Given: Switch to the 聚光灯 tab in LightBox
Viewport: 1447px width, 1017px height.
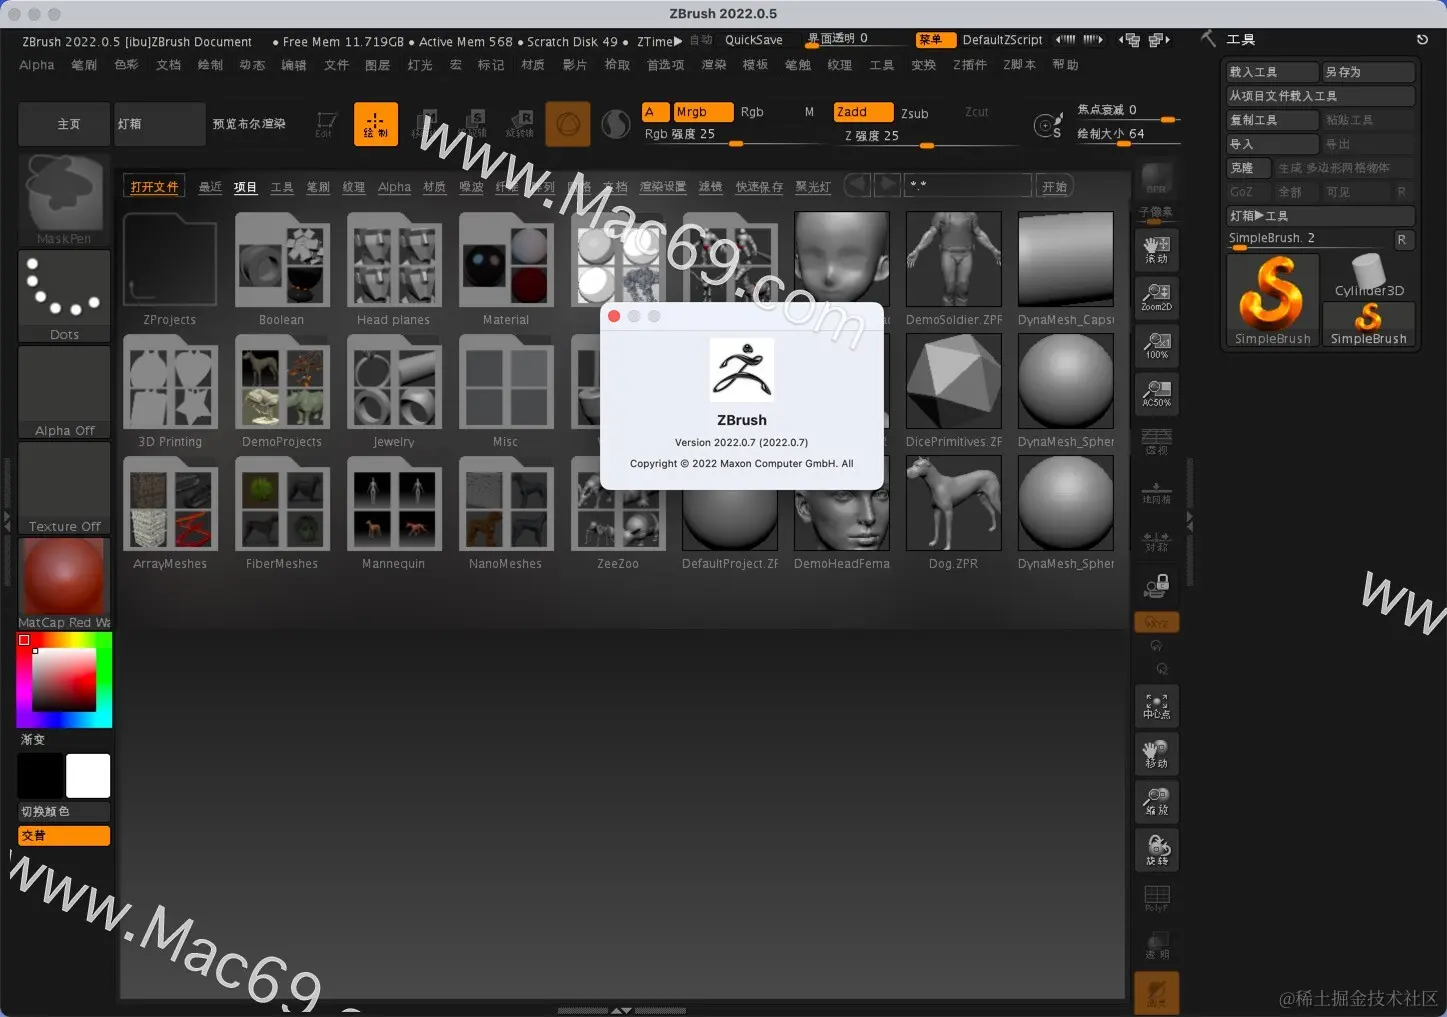Looking at the screenshot, I should click(x=813, y=187).
